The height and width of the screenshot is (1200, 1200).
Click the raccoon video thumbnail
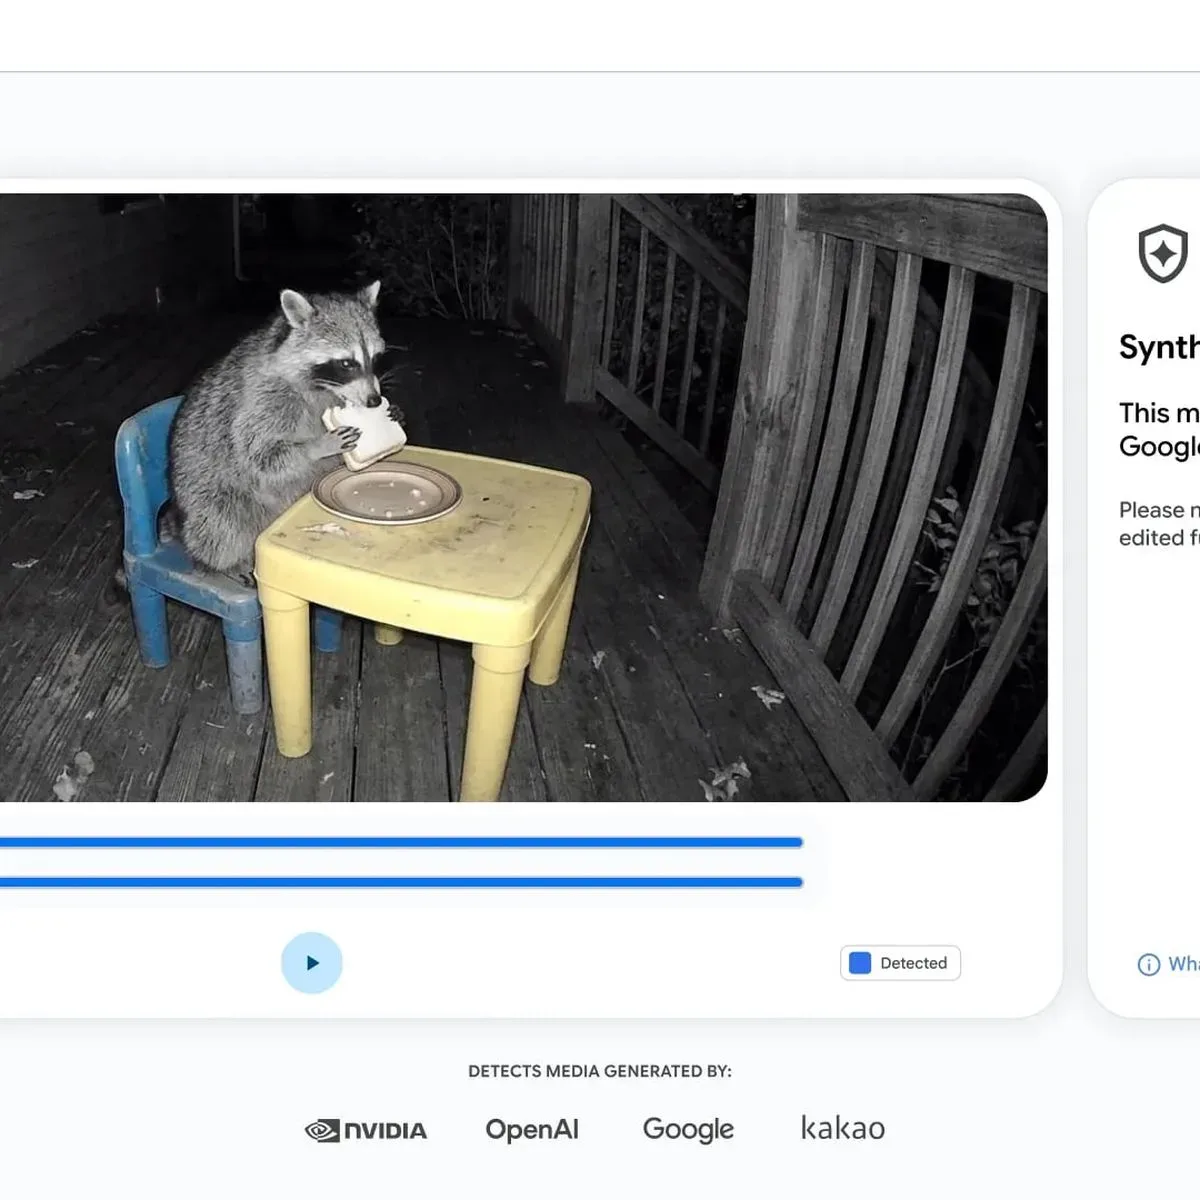tap(523, 497)
